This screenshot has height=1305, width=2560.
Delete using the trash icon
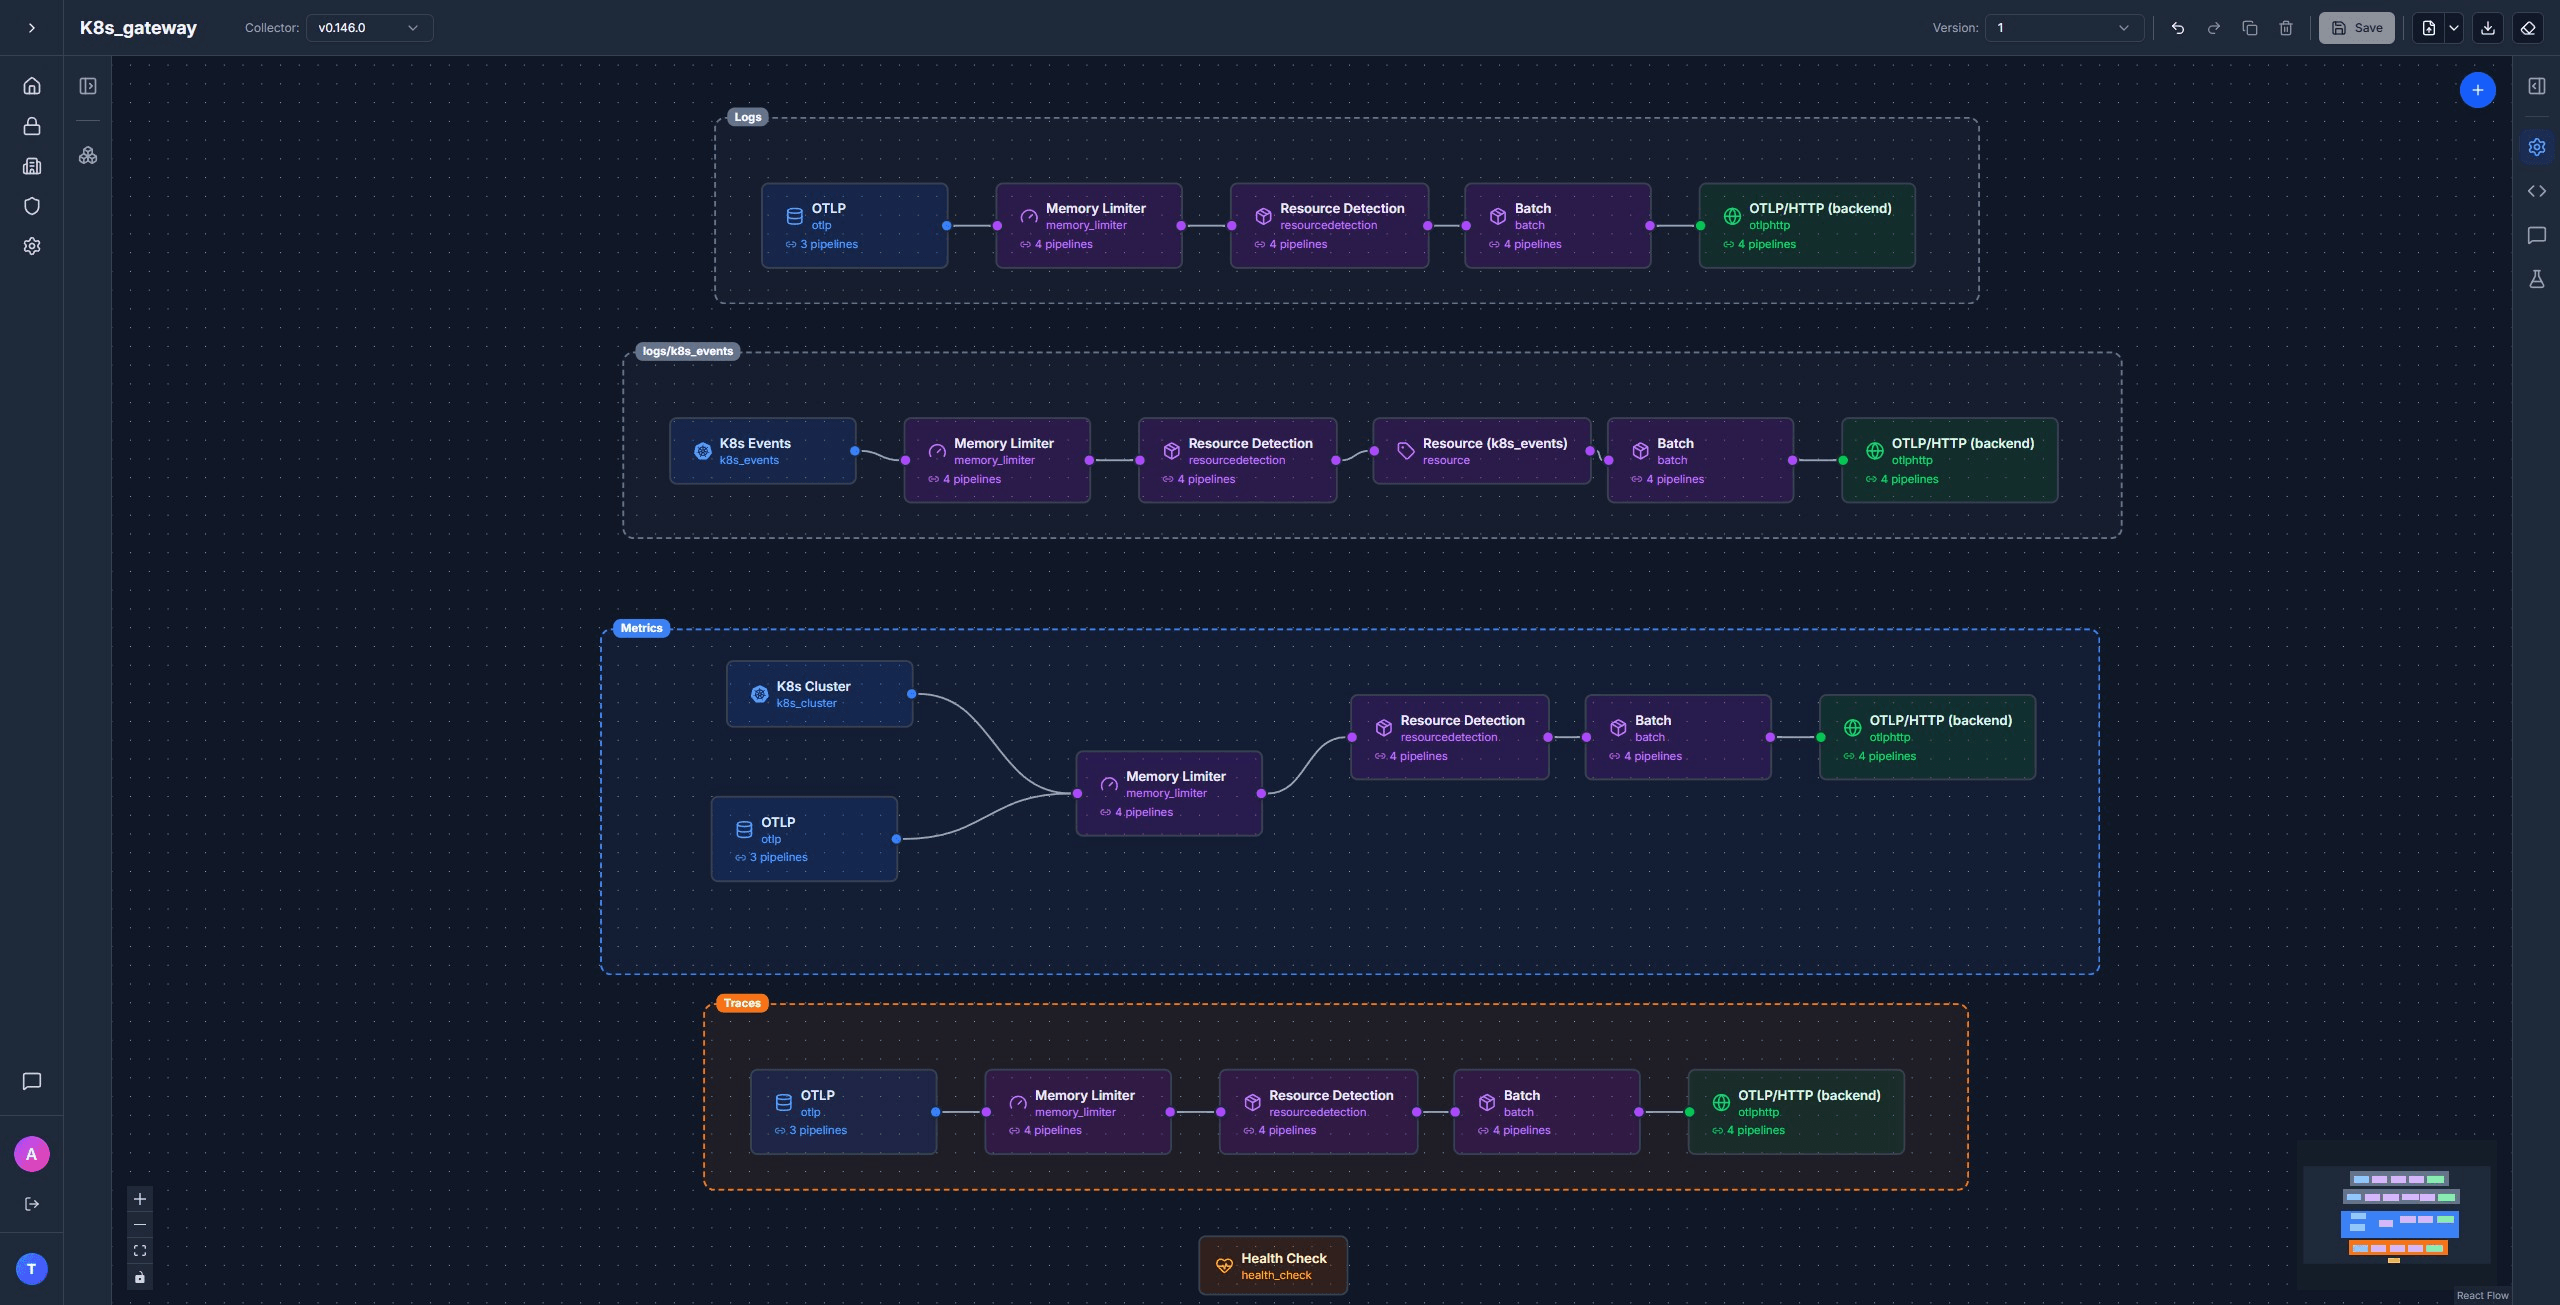pyautogui.click(x=2285, y=28)
